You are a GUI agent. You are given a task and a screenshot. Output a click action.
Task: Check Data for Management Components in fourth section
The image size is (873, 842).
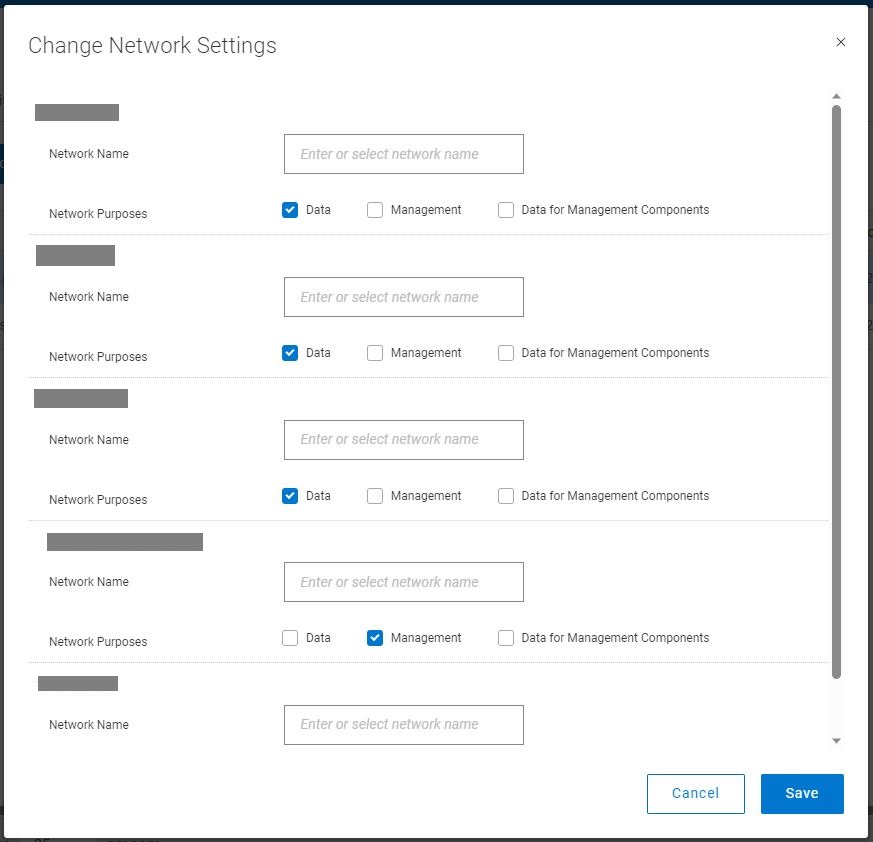pos(505,638)
